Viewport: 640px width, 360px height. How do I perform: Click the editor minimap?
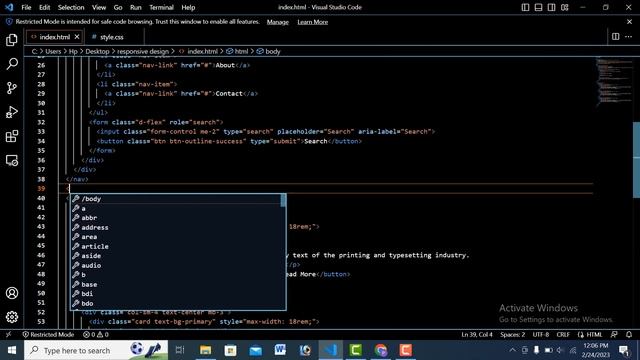(x=613, y=82)
